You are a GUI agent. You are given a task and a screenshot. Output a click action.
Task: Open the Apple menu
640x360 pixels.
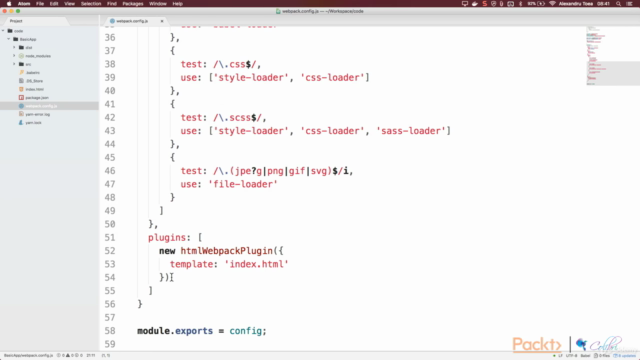coord(9,4)
